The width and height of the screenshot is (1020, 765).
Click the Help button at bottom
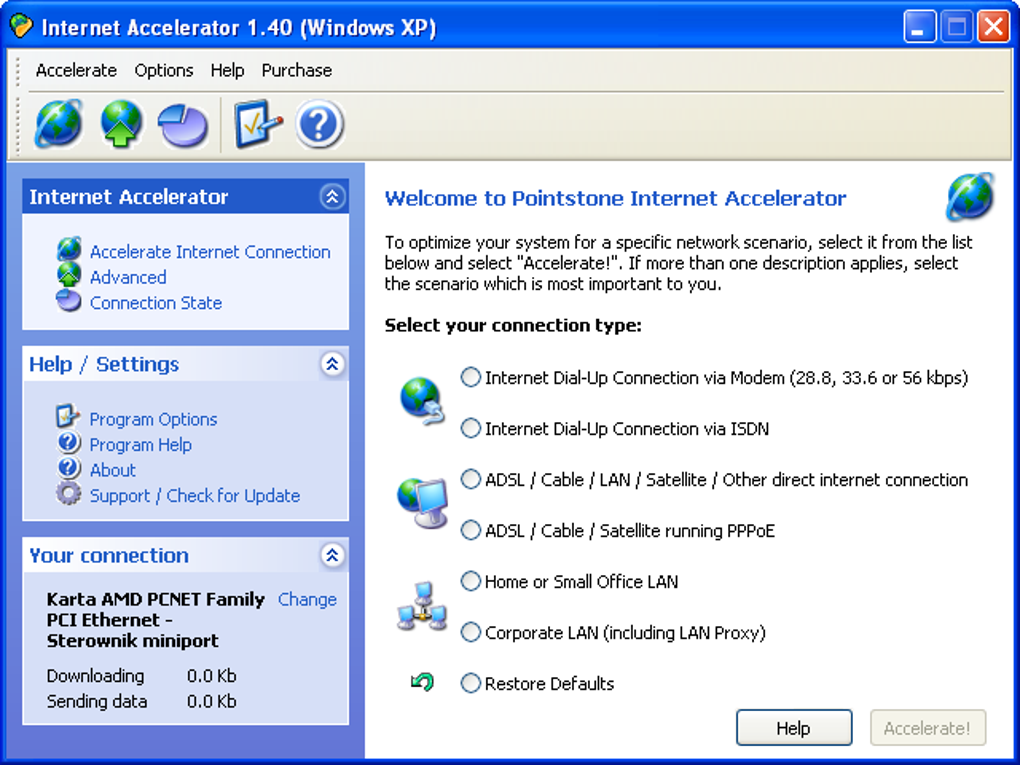click(794, 728)
